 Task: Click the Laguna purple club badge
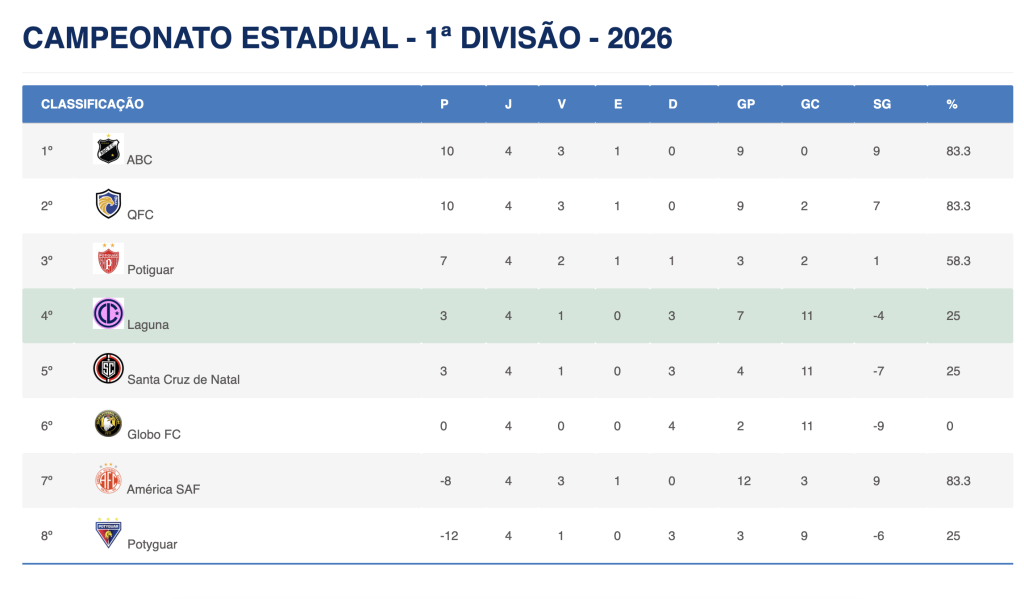point(108,314)
